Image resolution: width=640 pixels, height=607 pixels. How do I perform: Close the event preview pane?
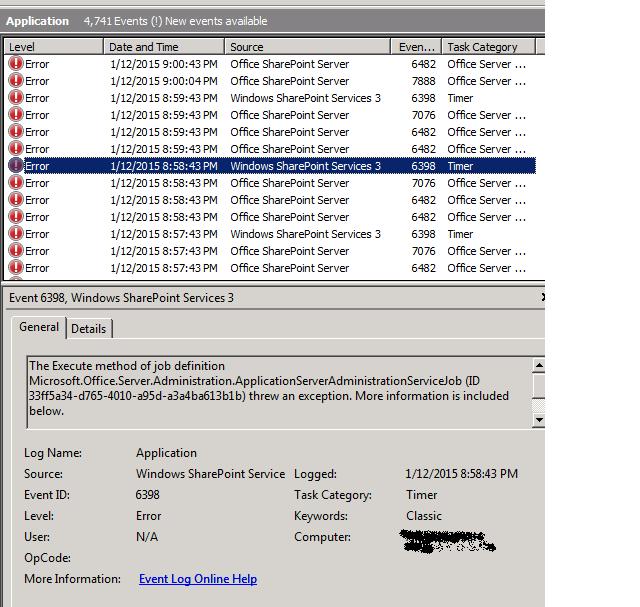click(x=542, y=297)
